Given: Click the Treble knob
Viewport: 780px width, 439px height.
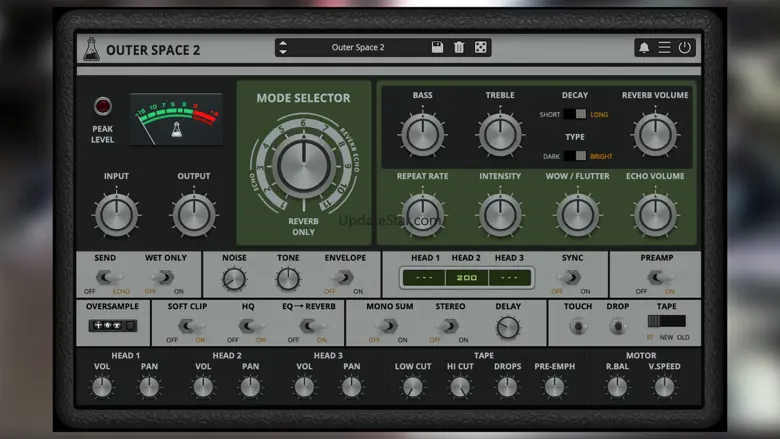Looking at the screenshot, I should [500, 134].
